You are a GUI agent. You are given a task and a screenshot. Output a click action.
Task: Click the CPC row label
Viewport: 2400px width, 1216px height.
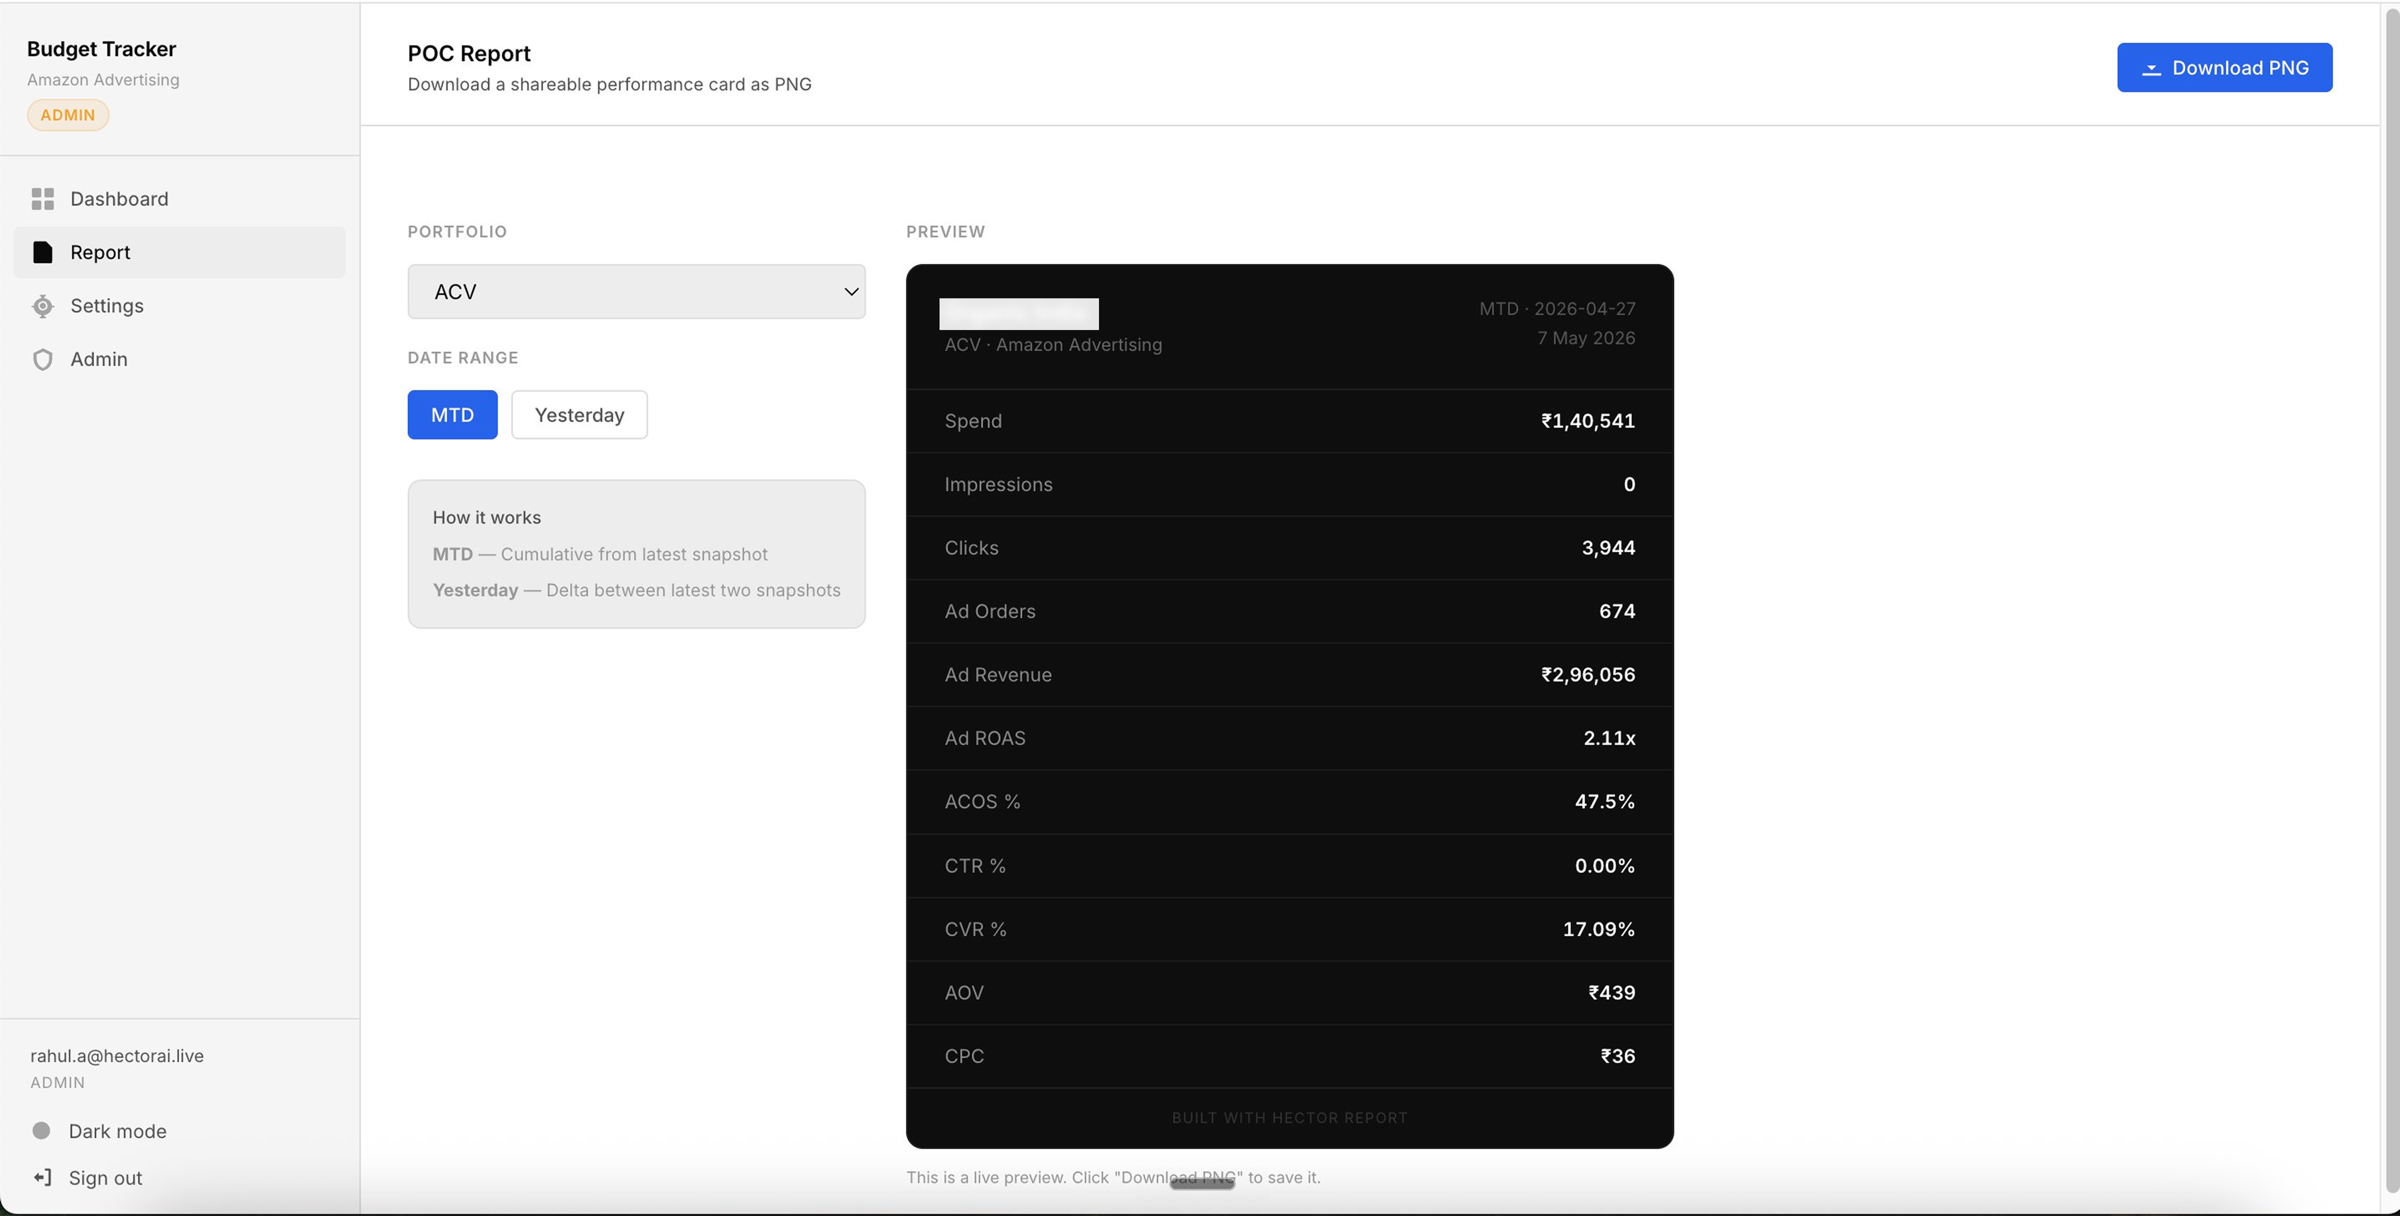click(964, 1056)
